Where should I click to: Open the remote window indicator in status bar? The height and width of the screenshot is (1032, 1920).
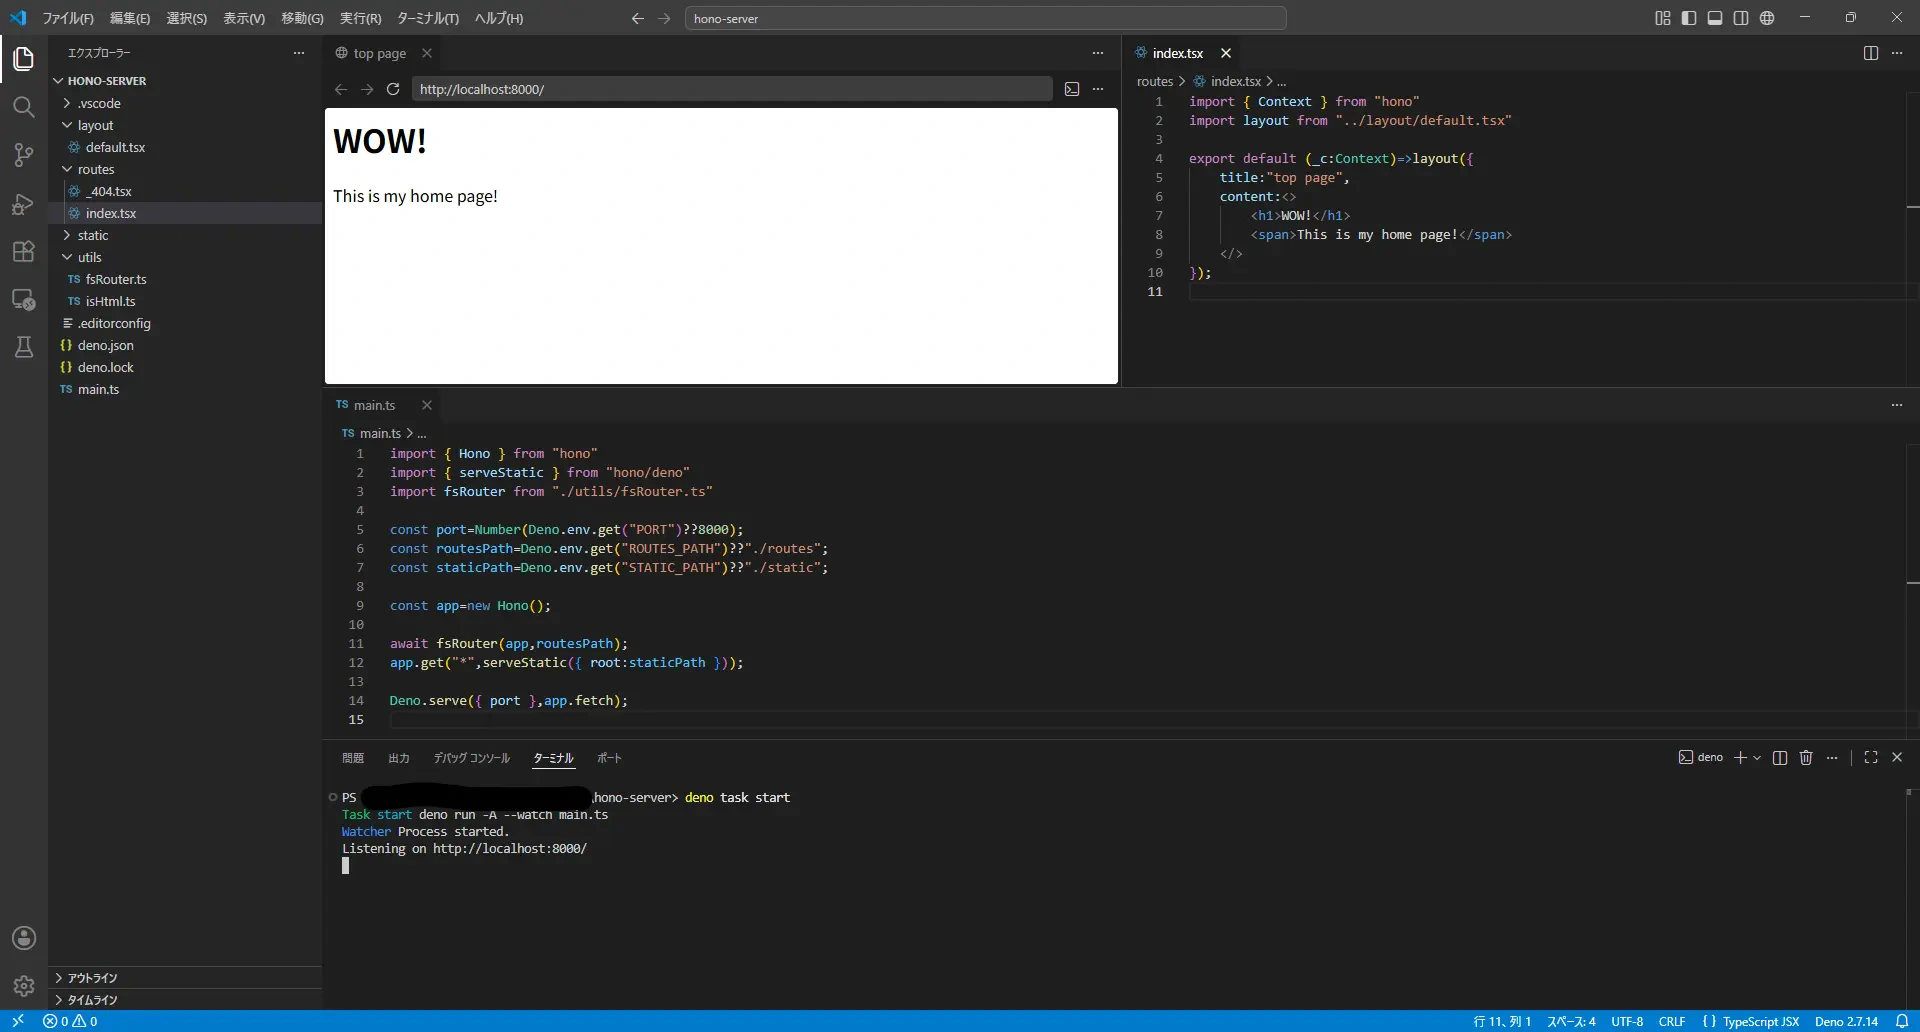(17, 1021)
